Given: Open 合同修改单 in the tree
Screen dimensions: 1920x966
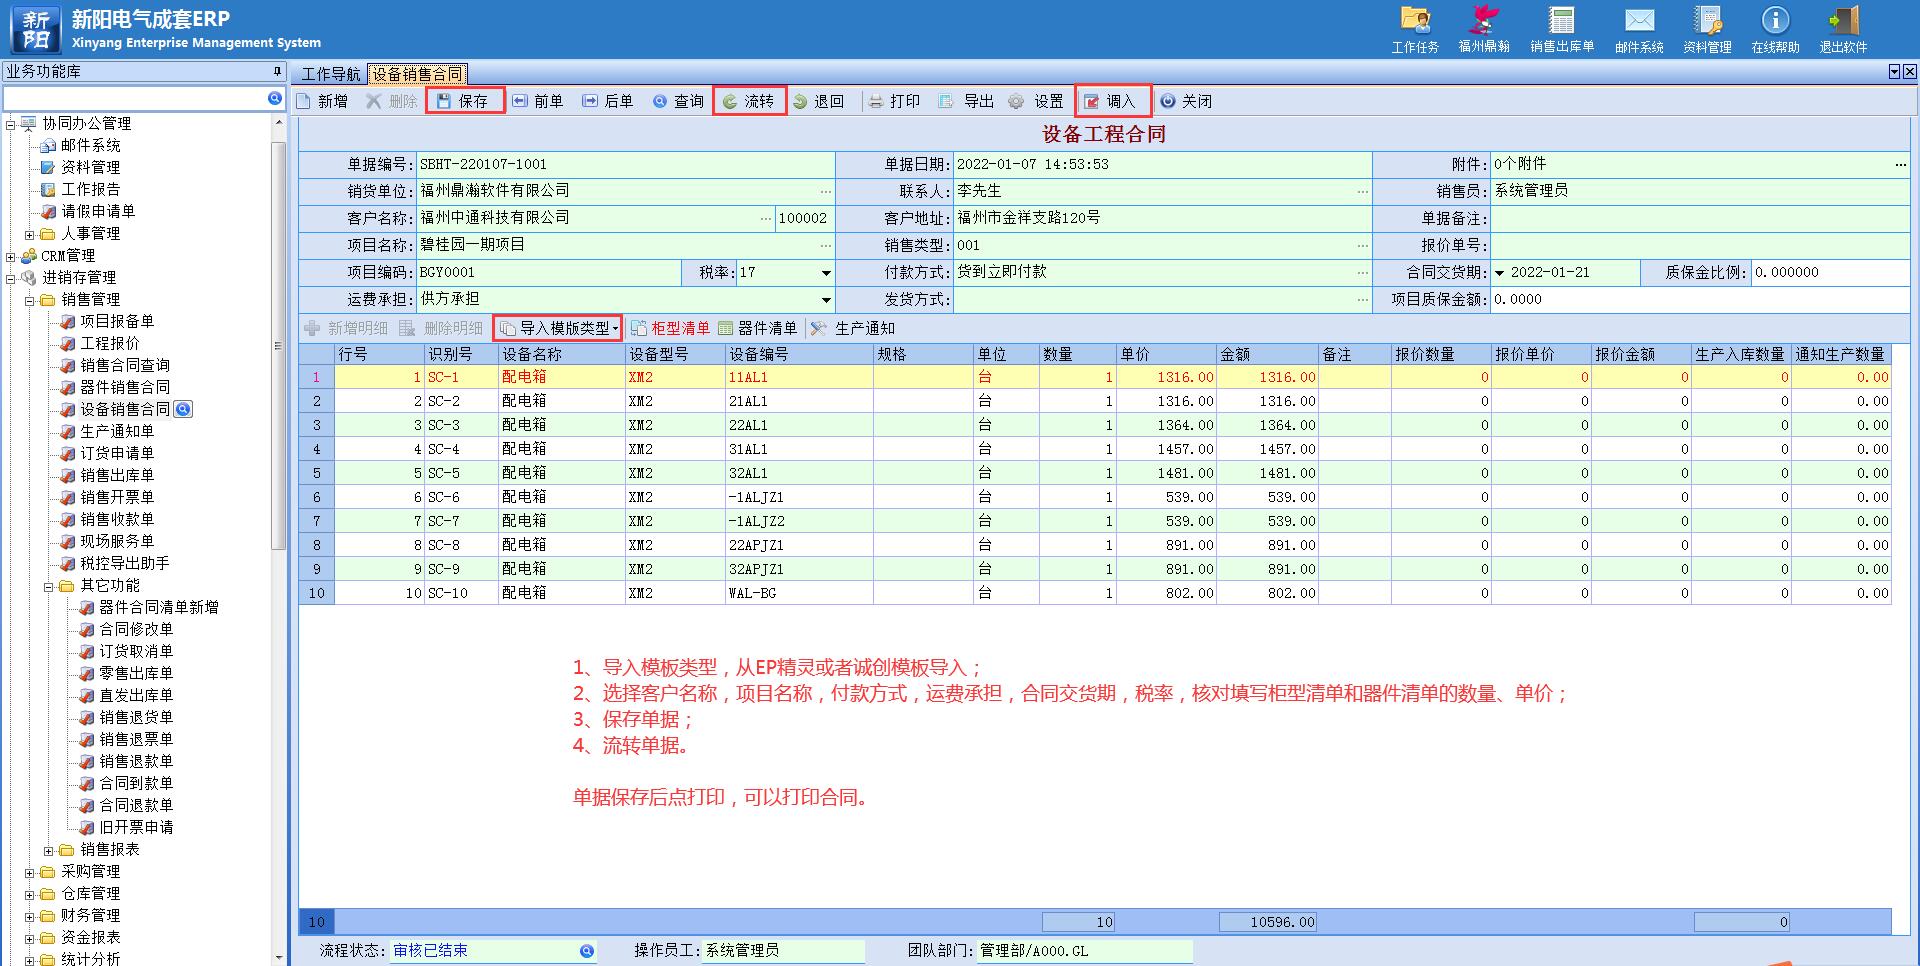Looking at the screenshot, I should (136, 629).
